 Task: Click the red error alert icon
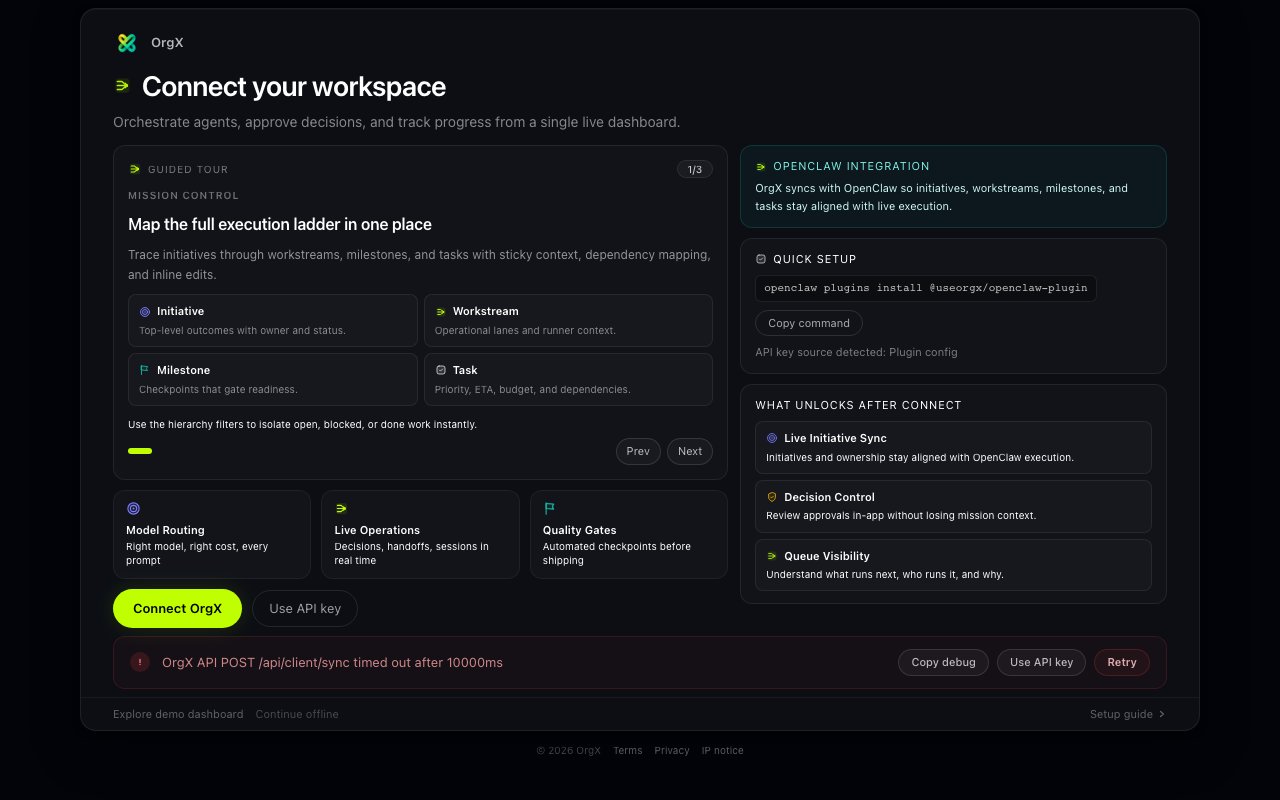(140, 662)
